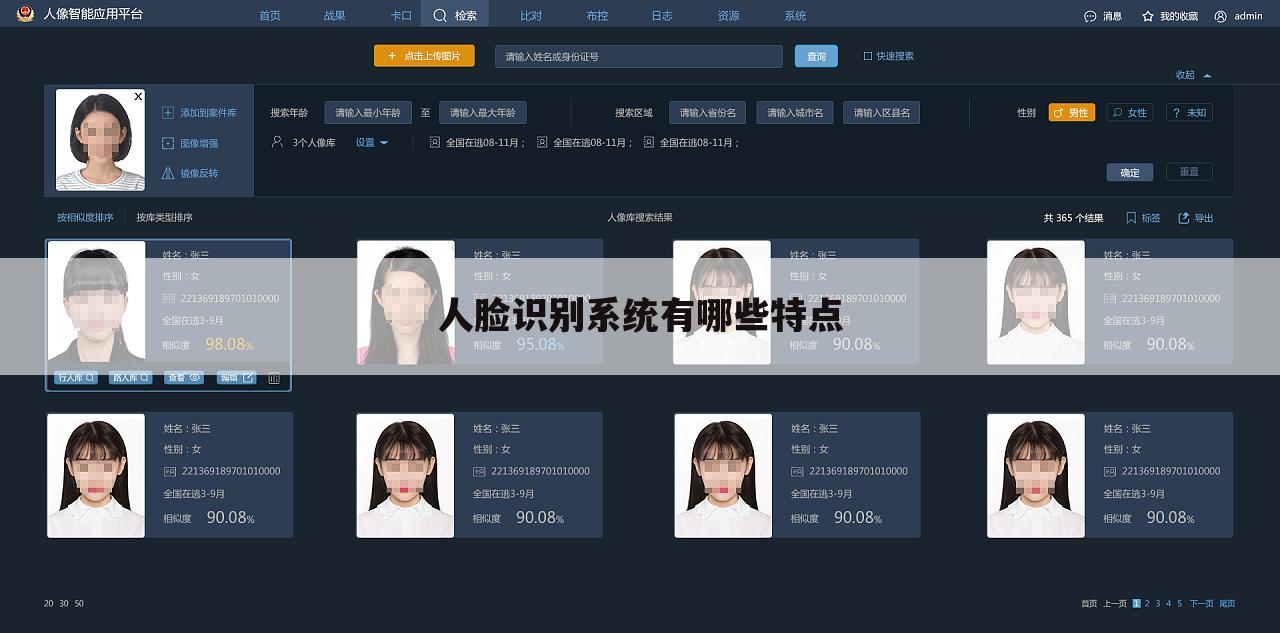
Task: Open 请输入城市名 city selector
Action: (795, 113)
